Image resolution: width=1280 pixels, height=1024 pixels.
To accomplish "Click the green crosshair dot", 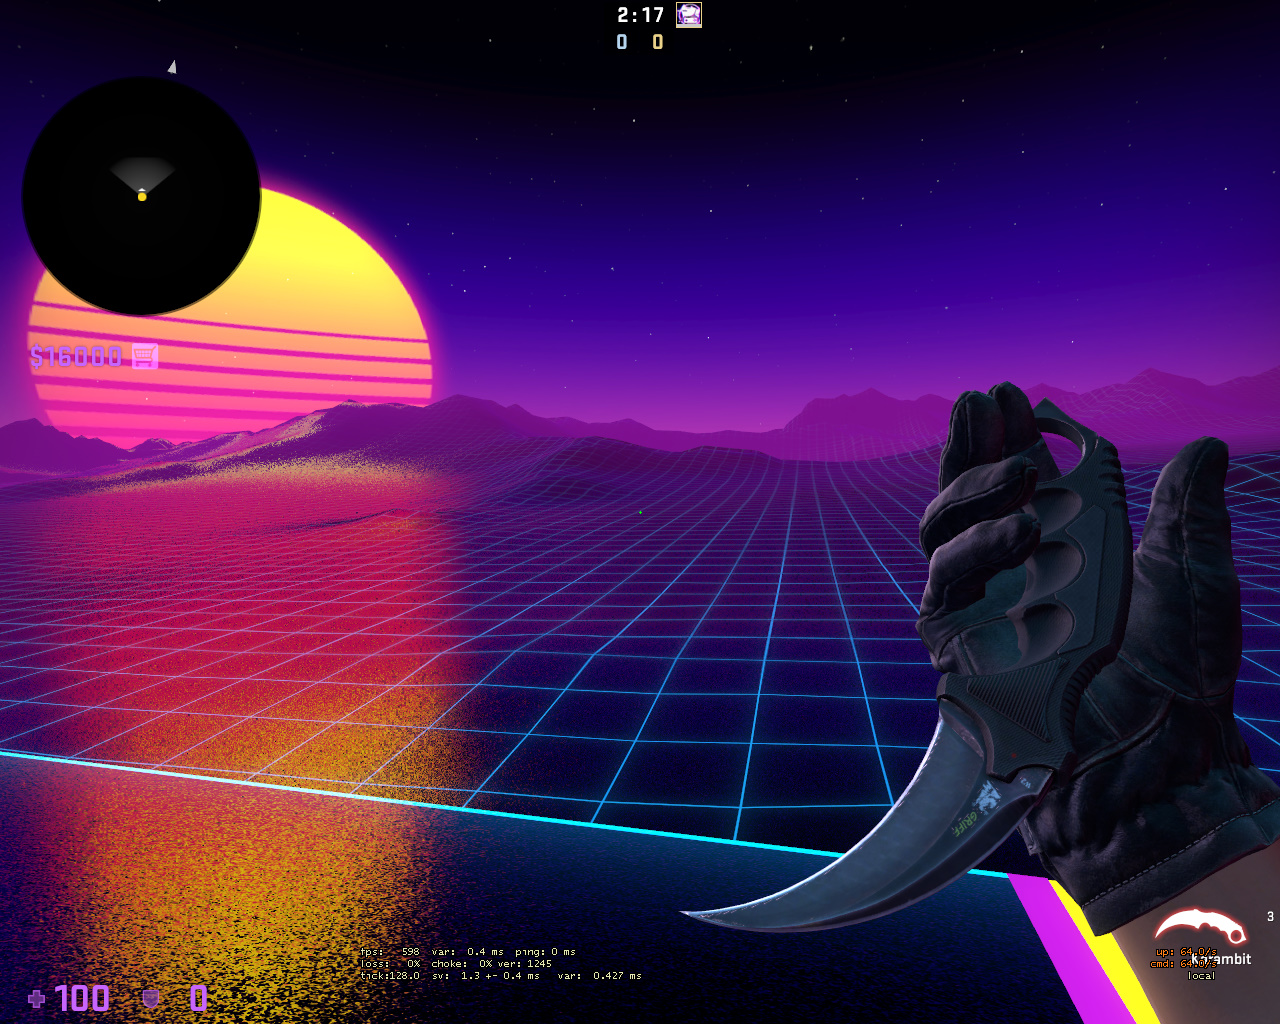I will click(640, 512).
